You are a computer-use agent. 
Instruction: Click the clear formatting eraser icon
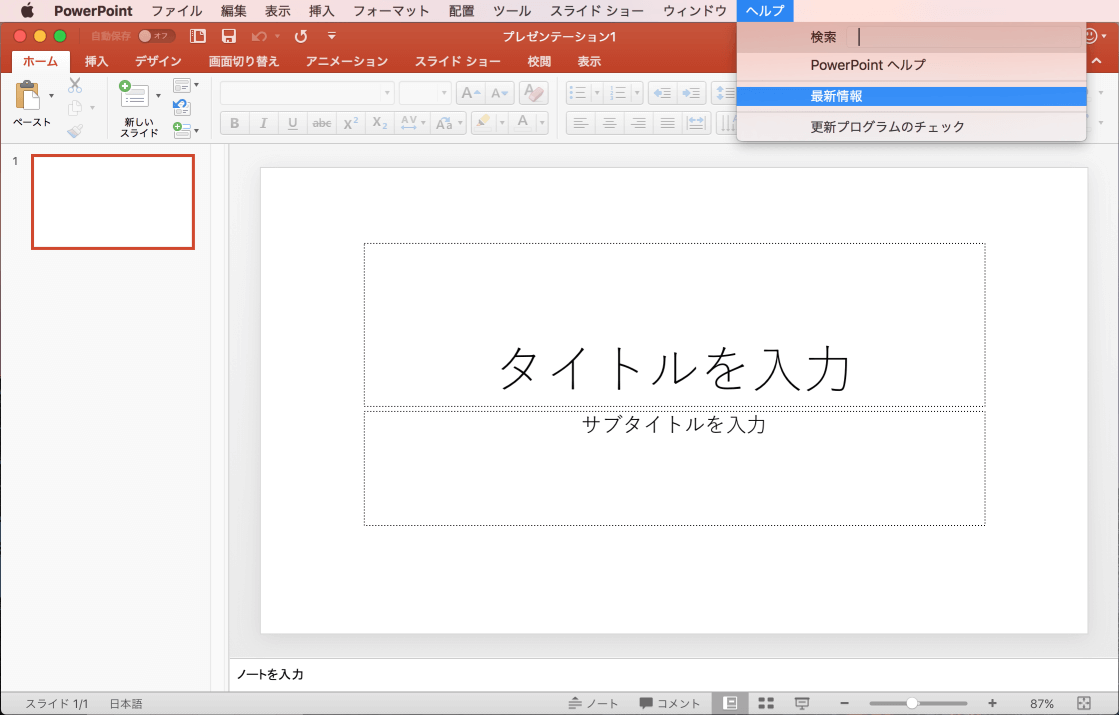[533, 93]
